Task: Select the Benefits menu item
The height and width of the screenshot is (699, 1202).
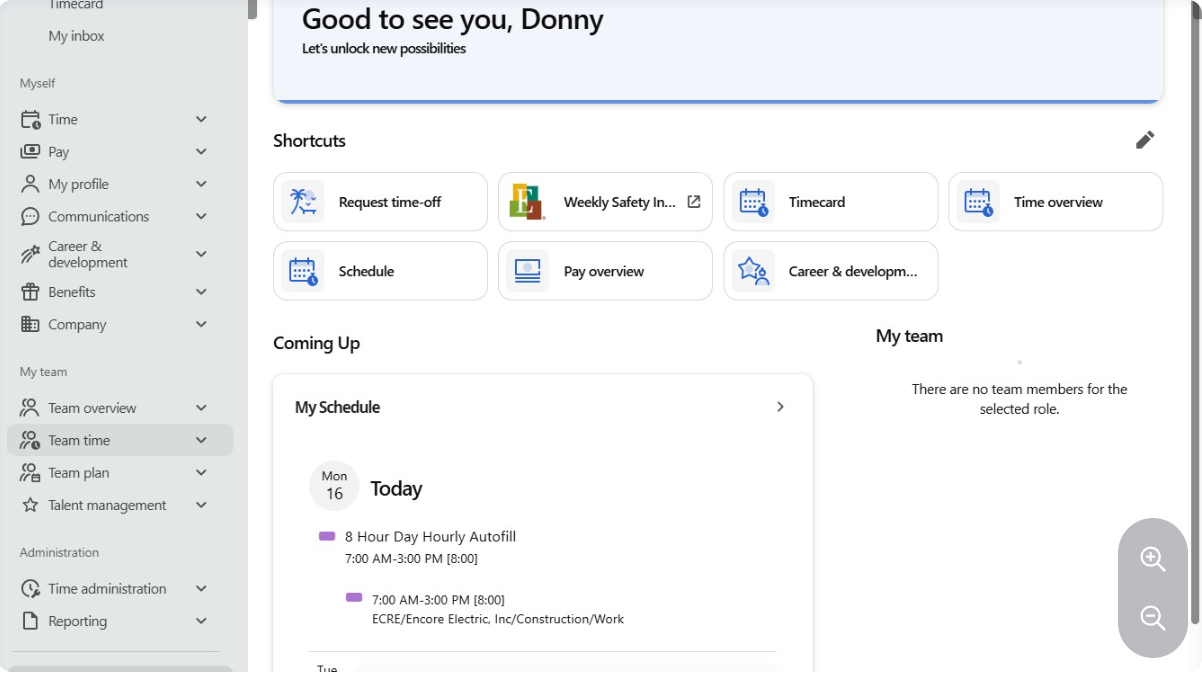Action: (120, 292)
